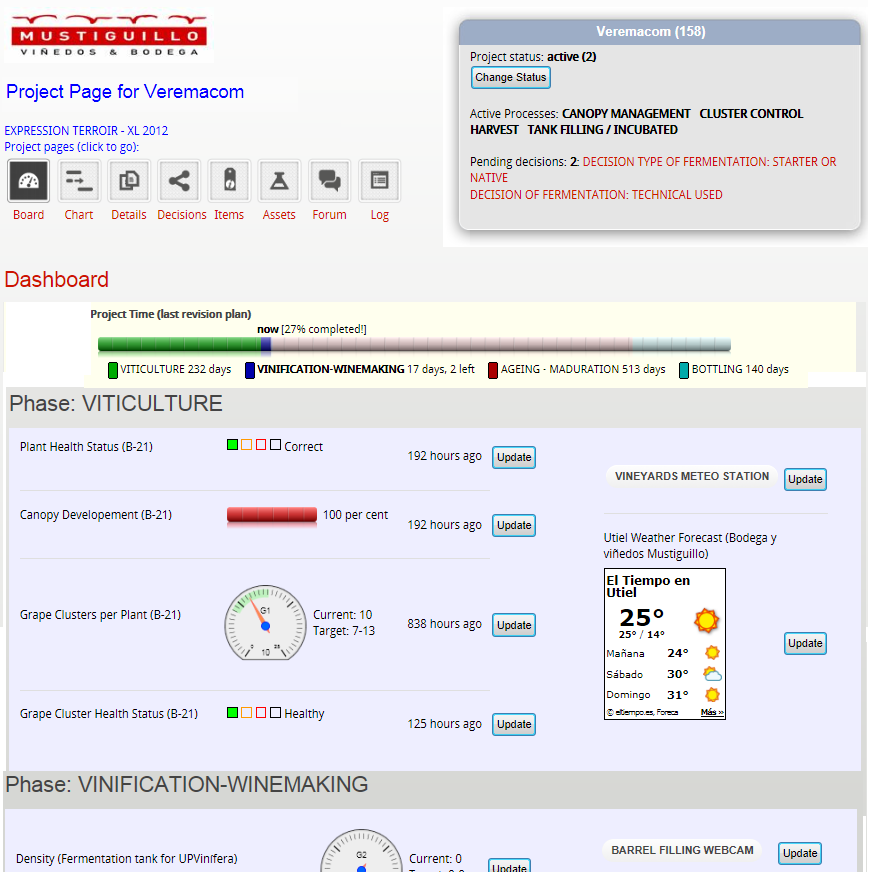Image resolution: width=870 pixels, height=872 pixels.
Task: Open the Assets flask icon
Action: point(279,181)
